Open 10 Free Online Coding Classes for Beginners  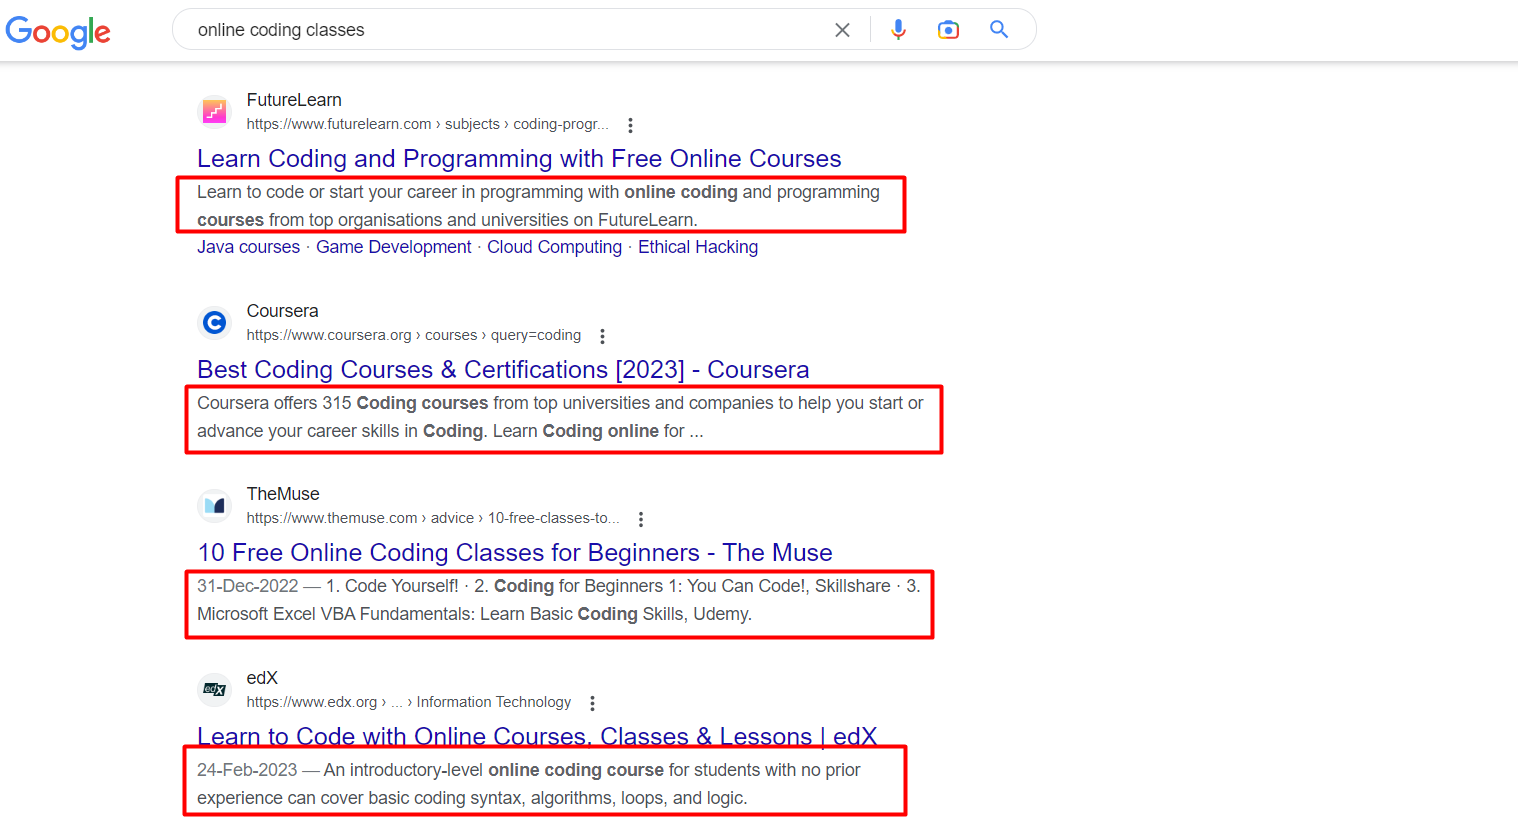click(515, 553)
